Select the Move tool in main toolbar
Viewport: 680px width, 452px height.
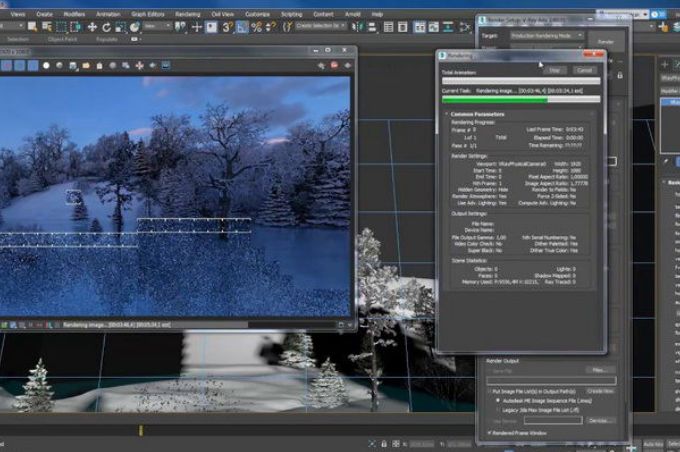[x=92, y=27]
